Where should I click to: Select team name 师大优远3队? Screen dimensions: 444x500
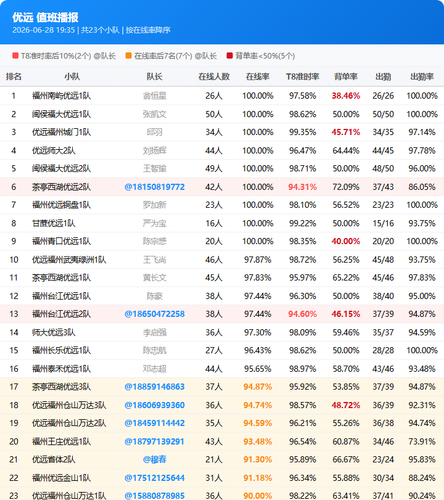[54, 332]
